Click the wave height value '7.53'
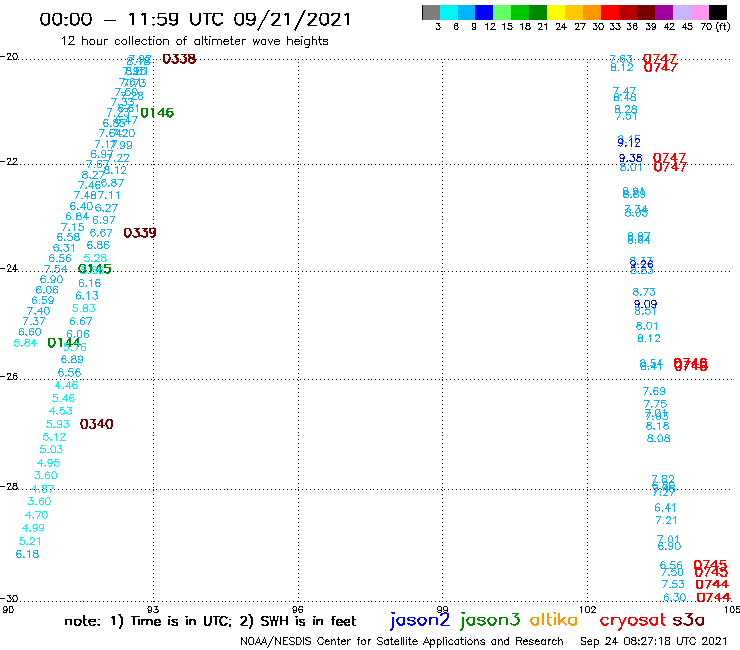This screenshot has width=740, height=650. [x=673, y=584]
